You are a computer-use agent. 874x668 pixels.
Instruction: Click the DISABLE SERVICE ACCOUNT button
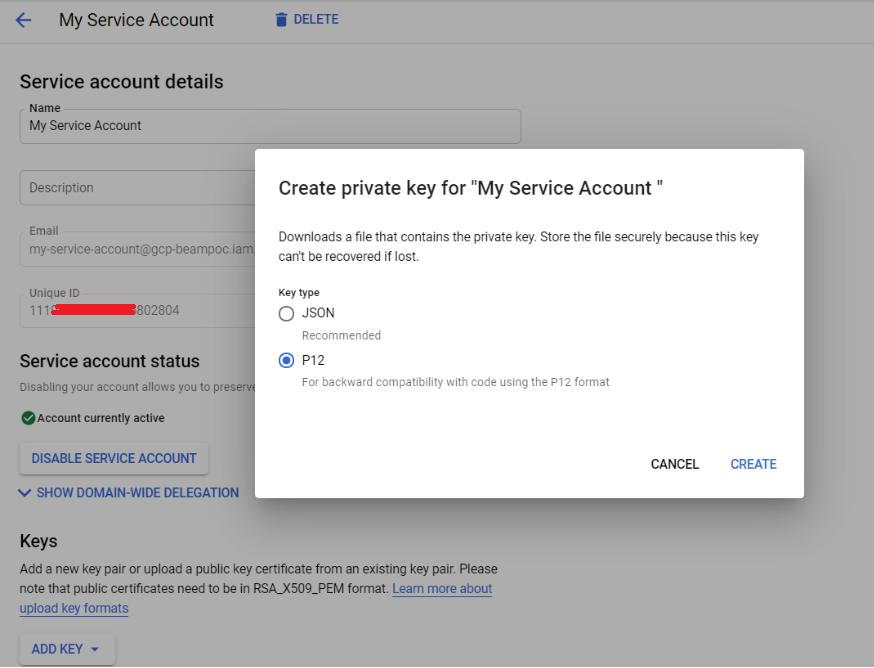pos(114,458)
